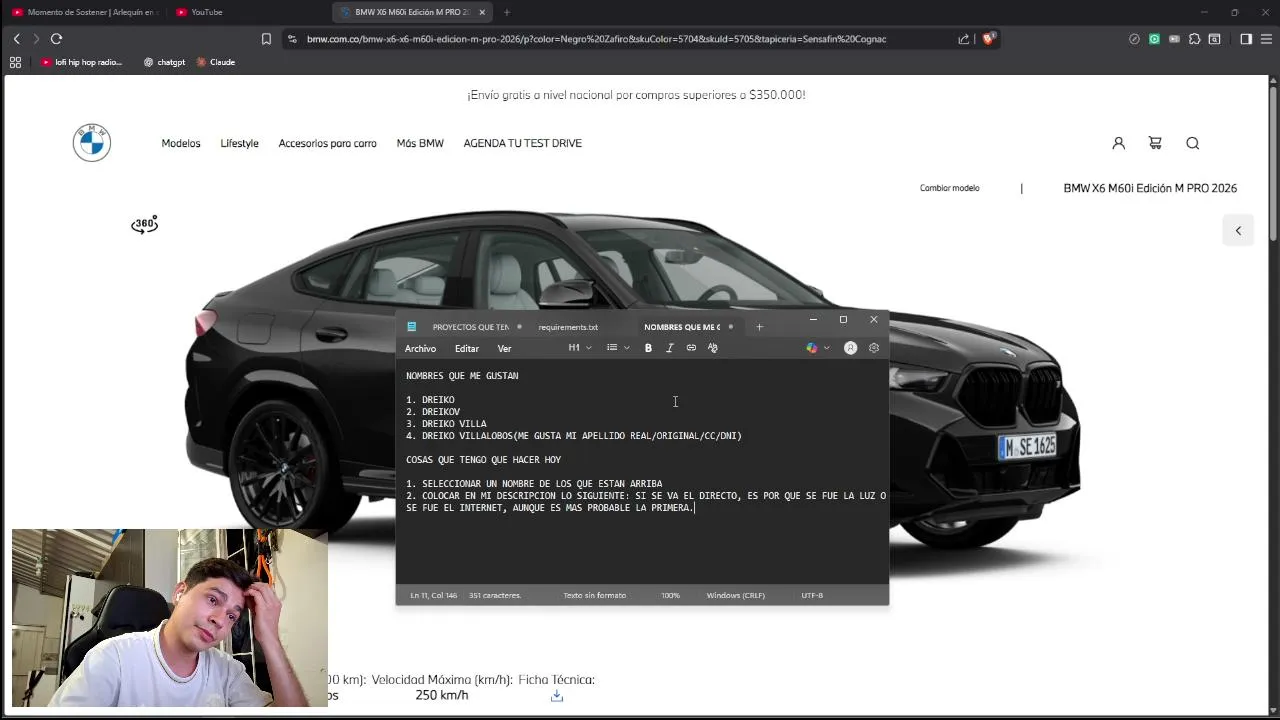1280x720 pixels.
Task: Open the browser extensions puzzle icon
Action: (x=1194, y=39)
